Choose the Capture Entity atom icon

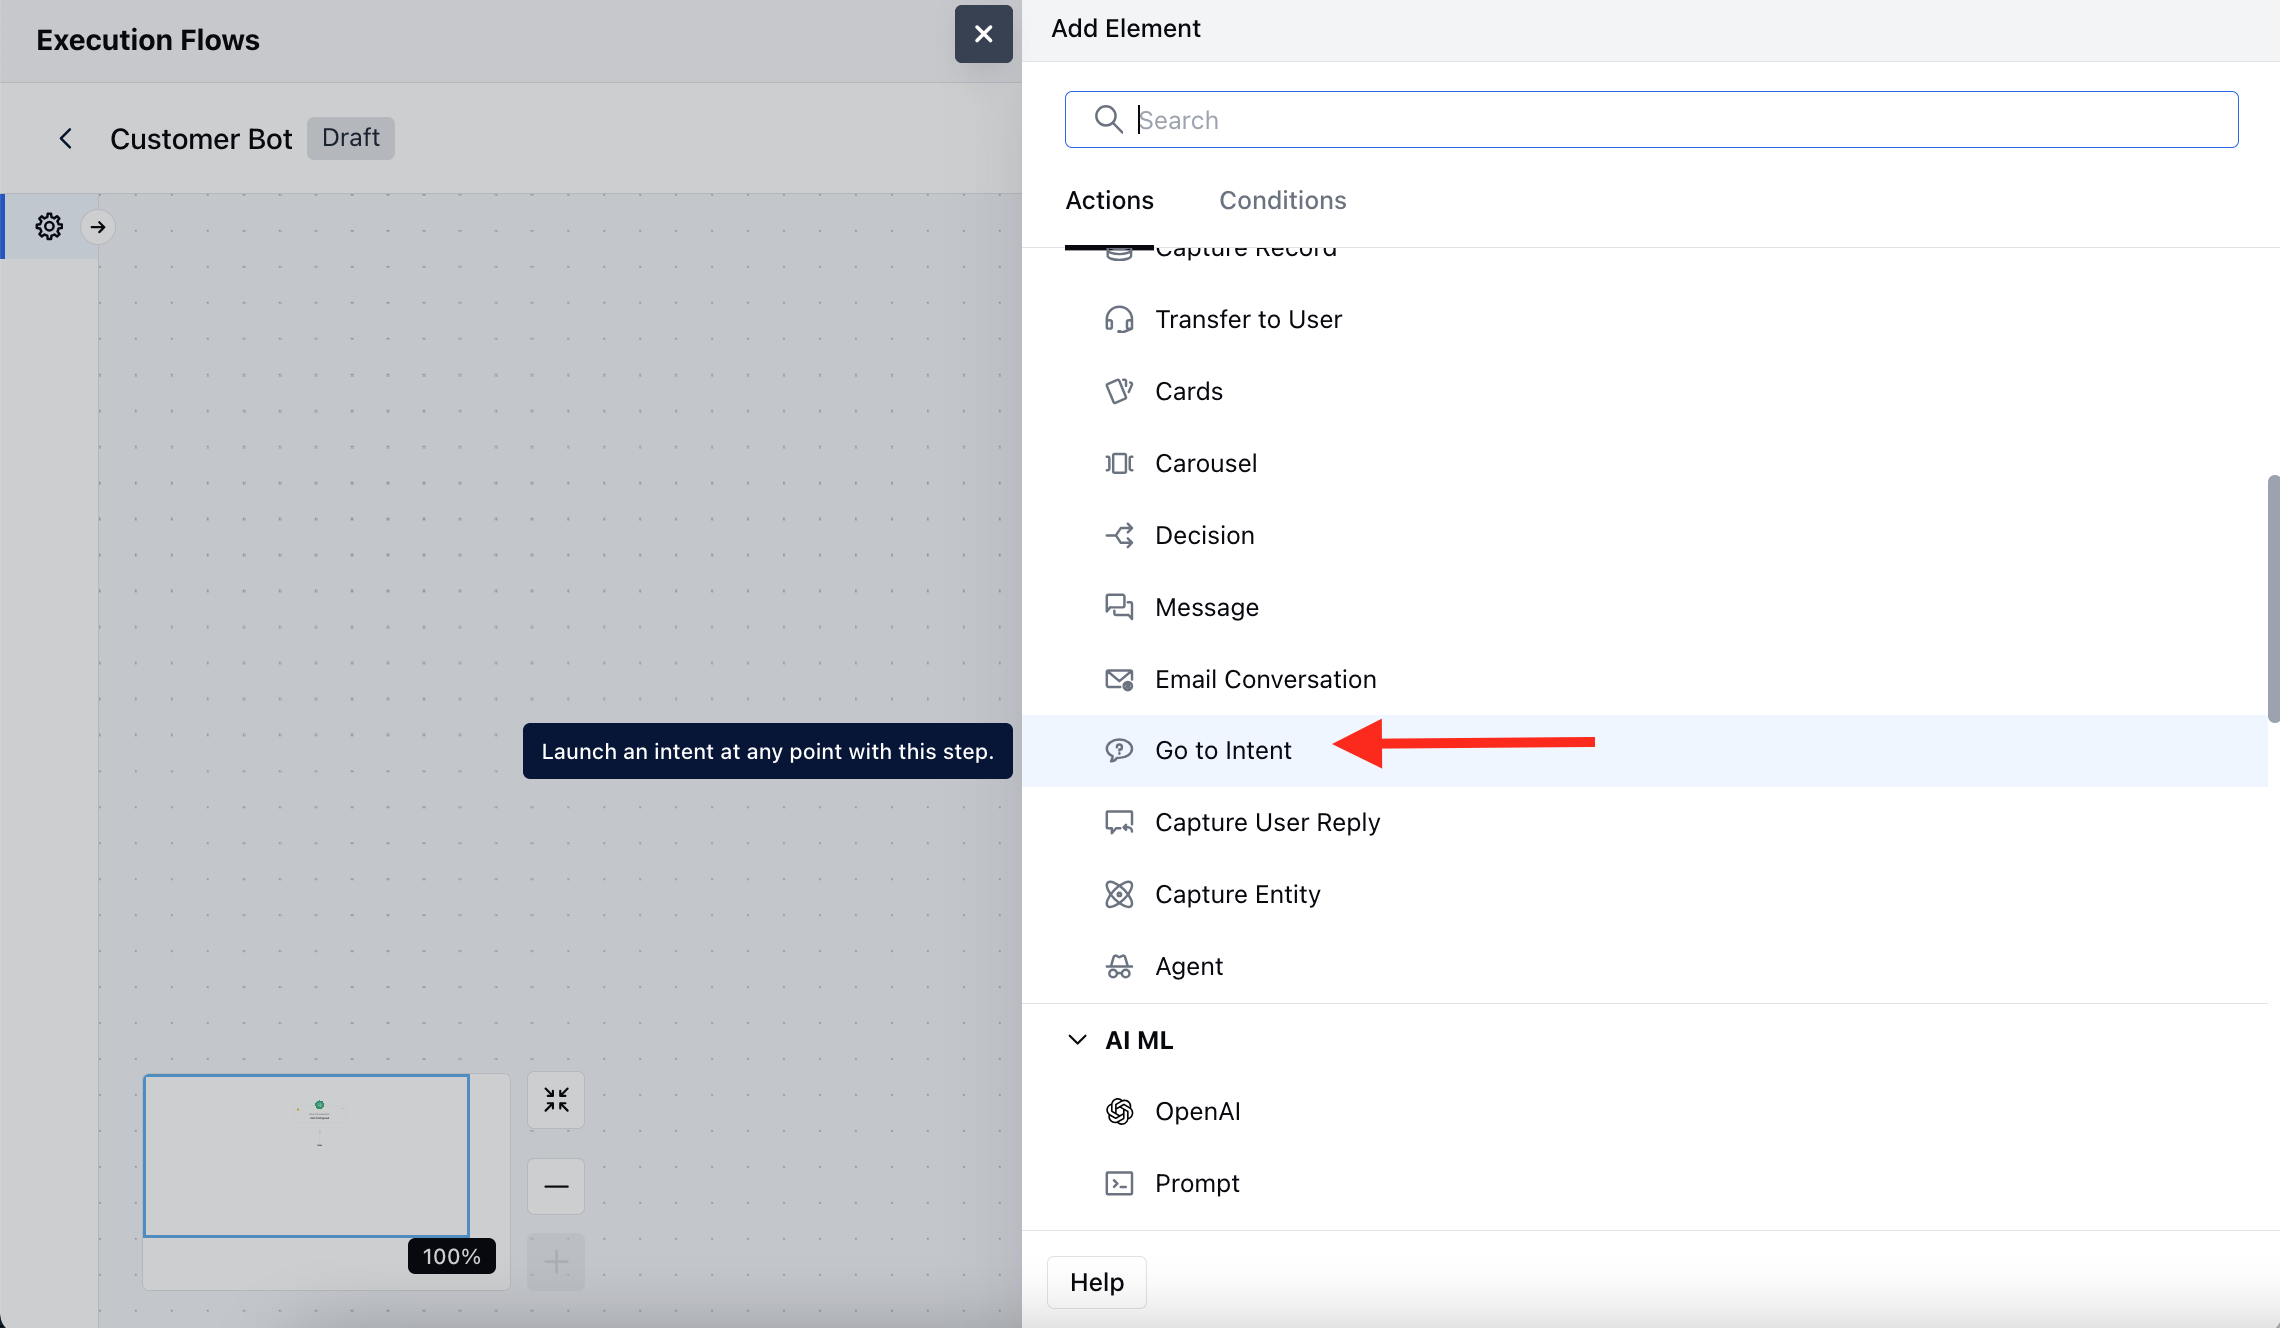[1119, 894]
